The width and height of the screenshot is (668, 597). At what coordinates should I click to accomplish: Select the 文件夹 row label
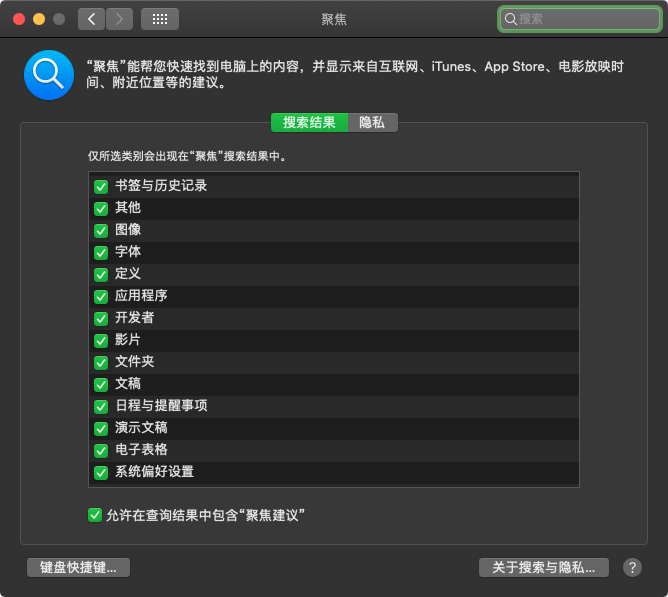135,361
